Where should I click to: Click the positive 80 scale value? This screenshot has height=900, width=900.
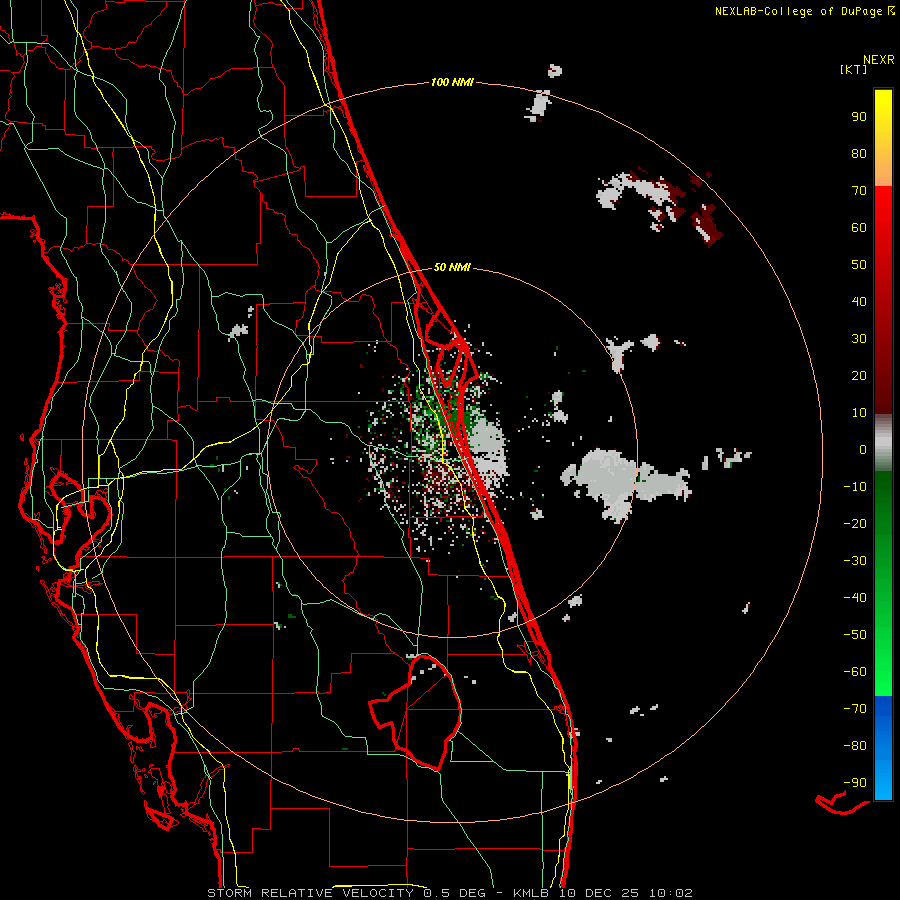coord(859,154)
